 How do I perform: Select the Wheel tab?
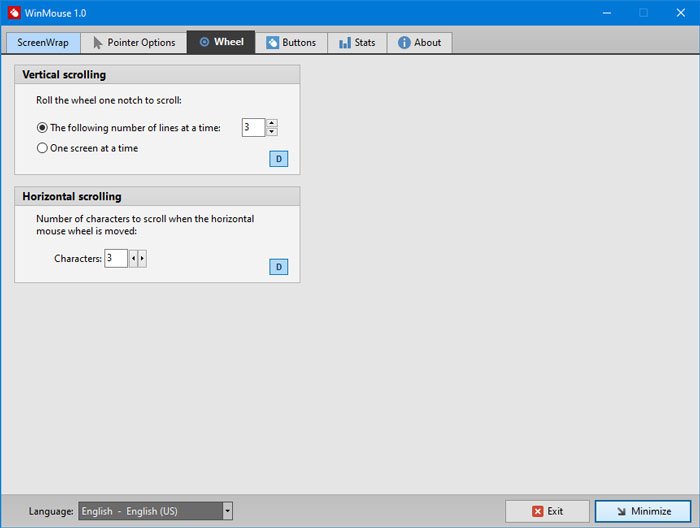(x=221, y=42)
